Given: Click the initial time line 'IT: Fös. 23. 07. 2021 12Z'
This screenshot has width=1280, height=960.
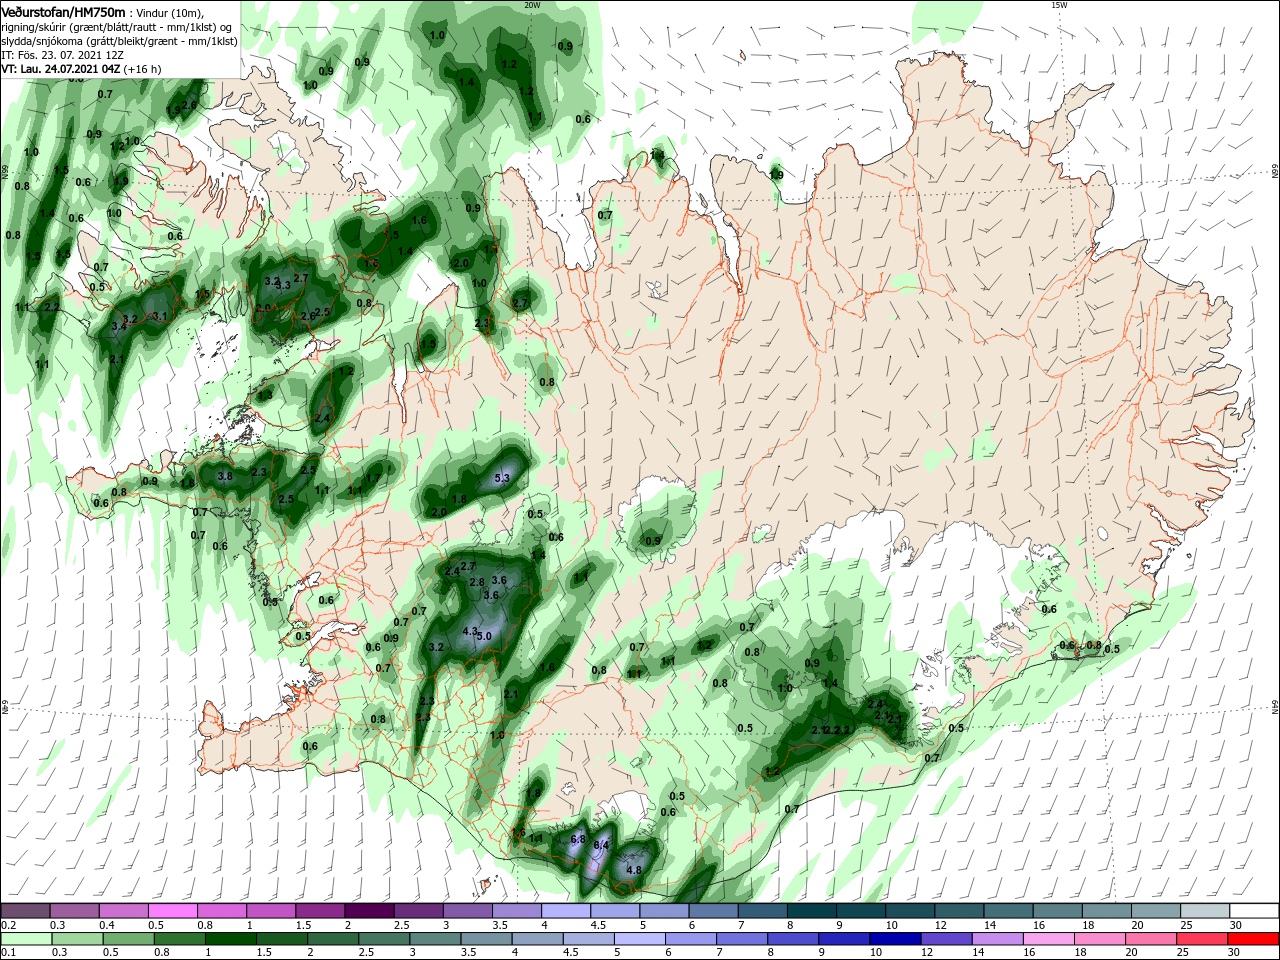Looking at the screenshot, I should [x=62, y=55].
